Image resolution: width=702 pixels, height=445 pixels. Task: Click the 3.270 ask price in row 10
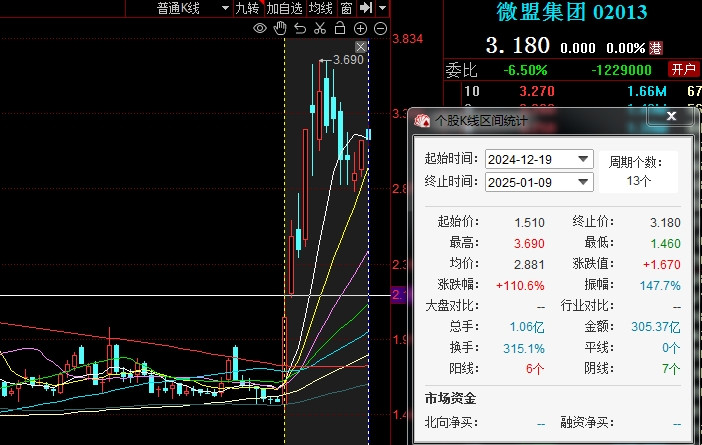click(x=537, y=91)
